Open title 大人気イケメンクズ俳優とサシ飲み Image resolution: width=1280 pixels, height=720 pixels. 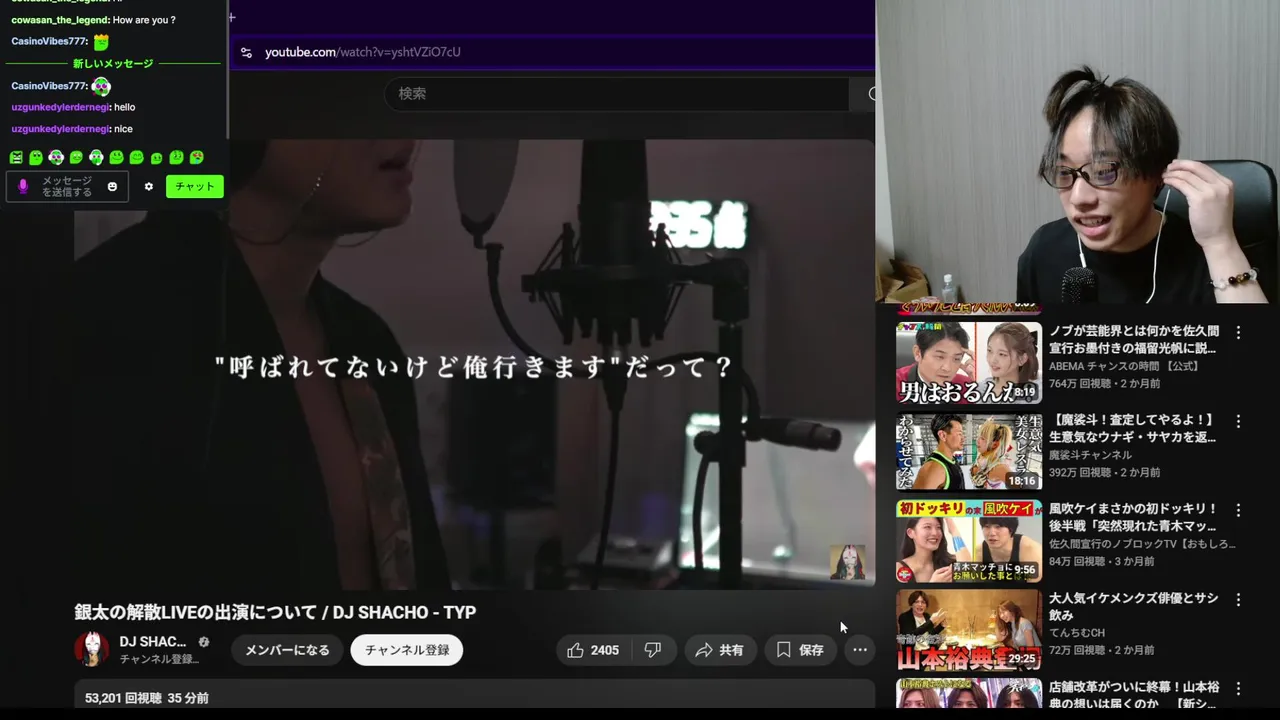[1134, 606]
